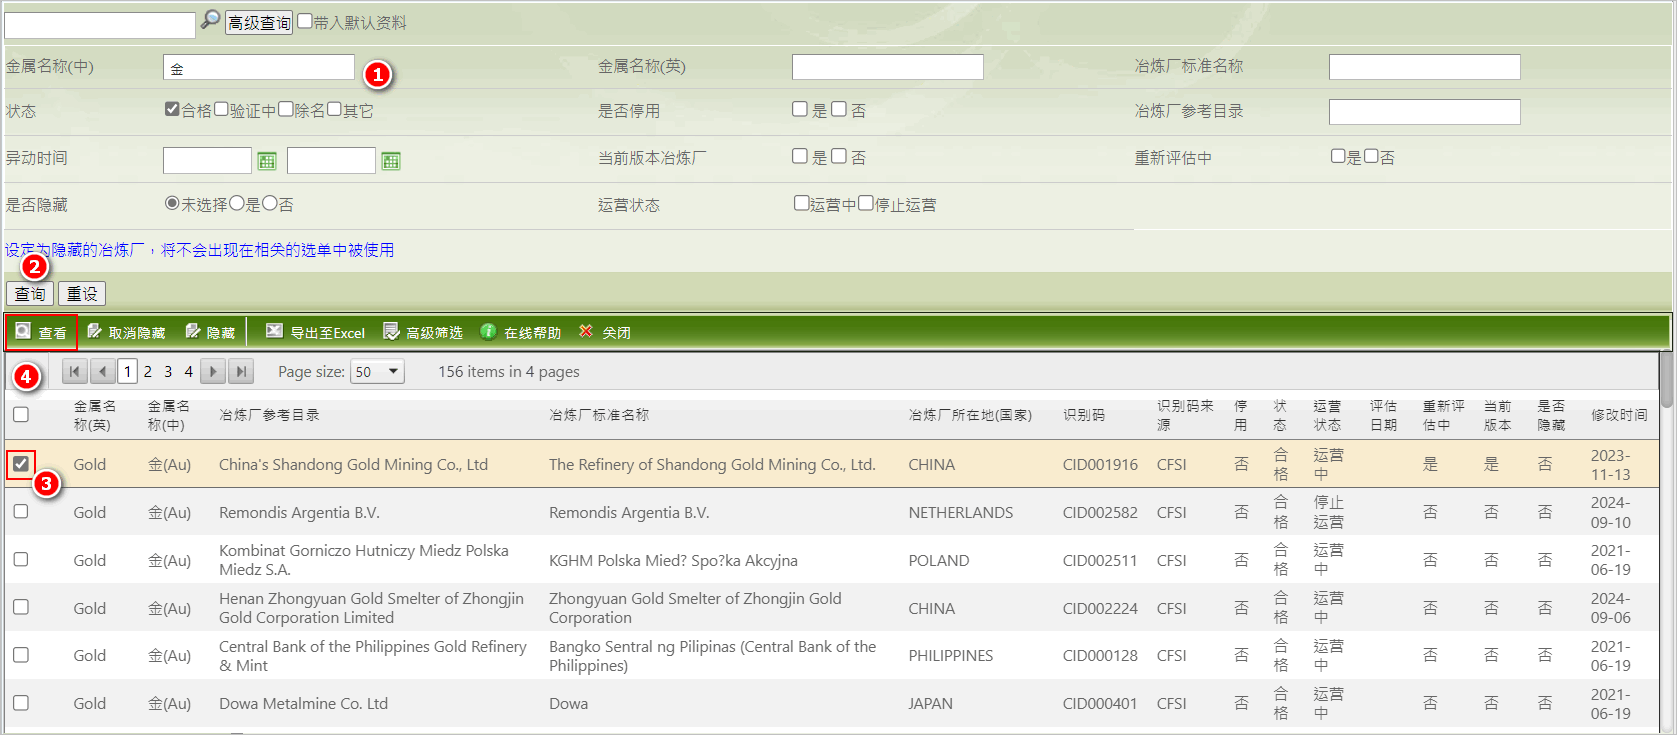Click the 取消隐藏 unhide toolbar button
Viewport: 1677px width, 735px height.
click(126, 332)
